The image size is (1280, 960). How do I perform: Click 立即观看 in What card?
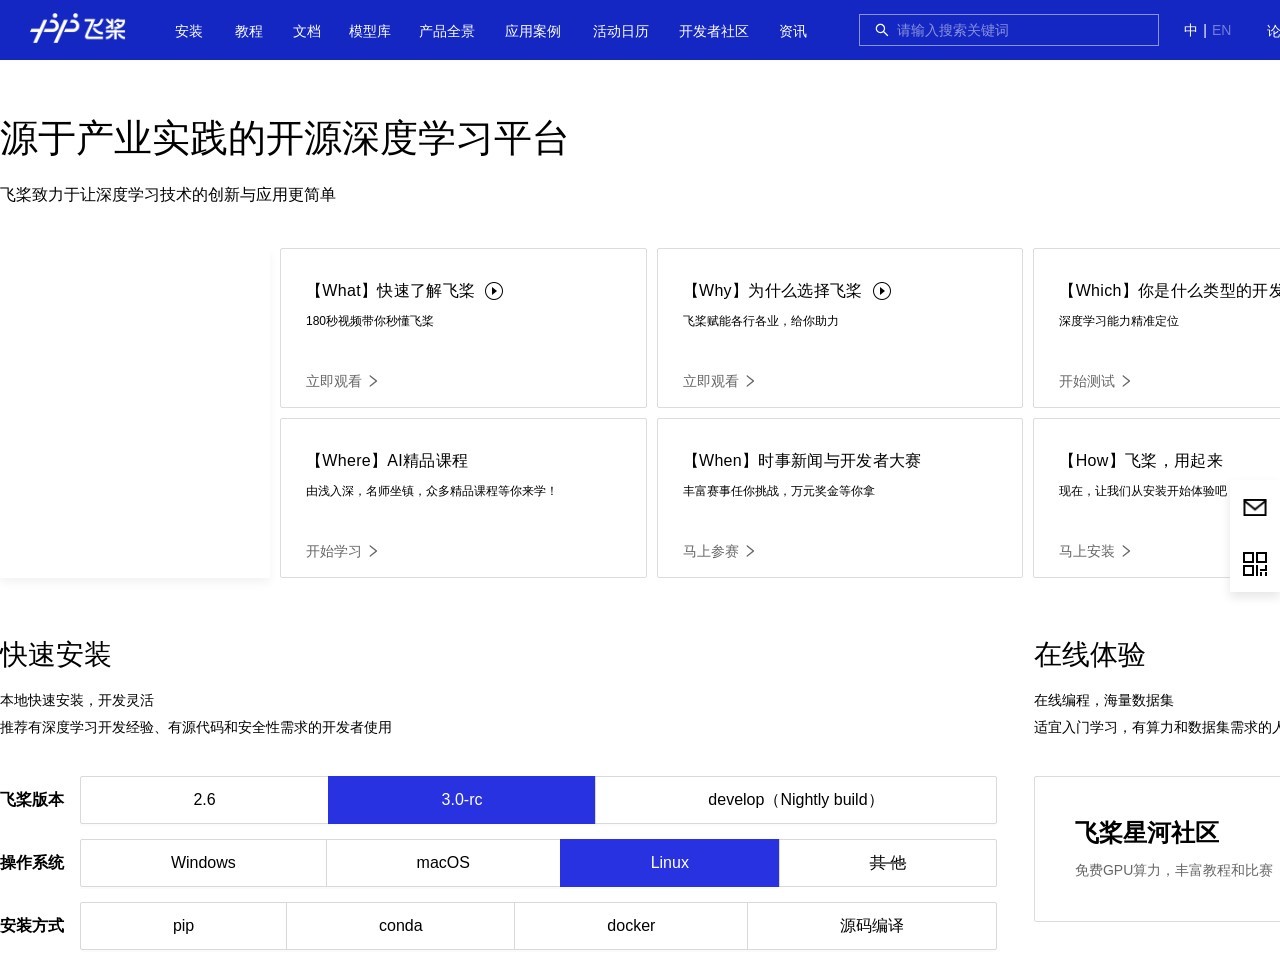[x=334, y=381]
